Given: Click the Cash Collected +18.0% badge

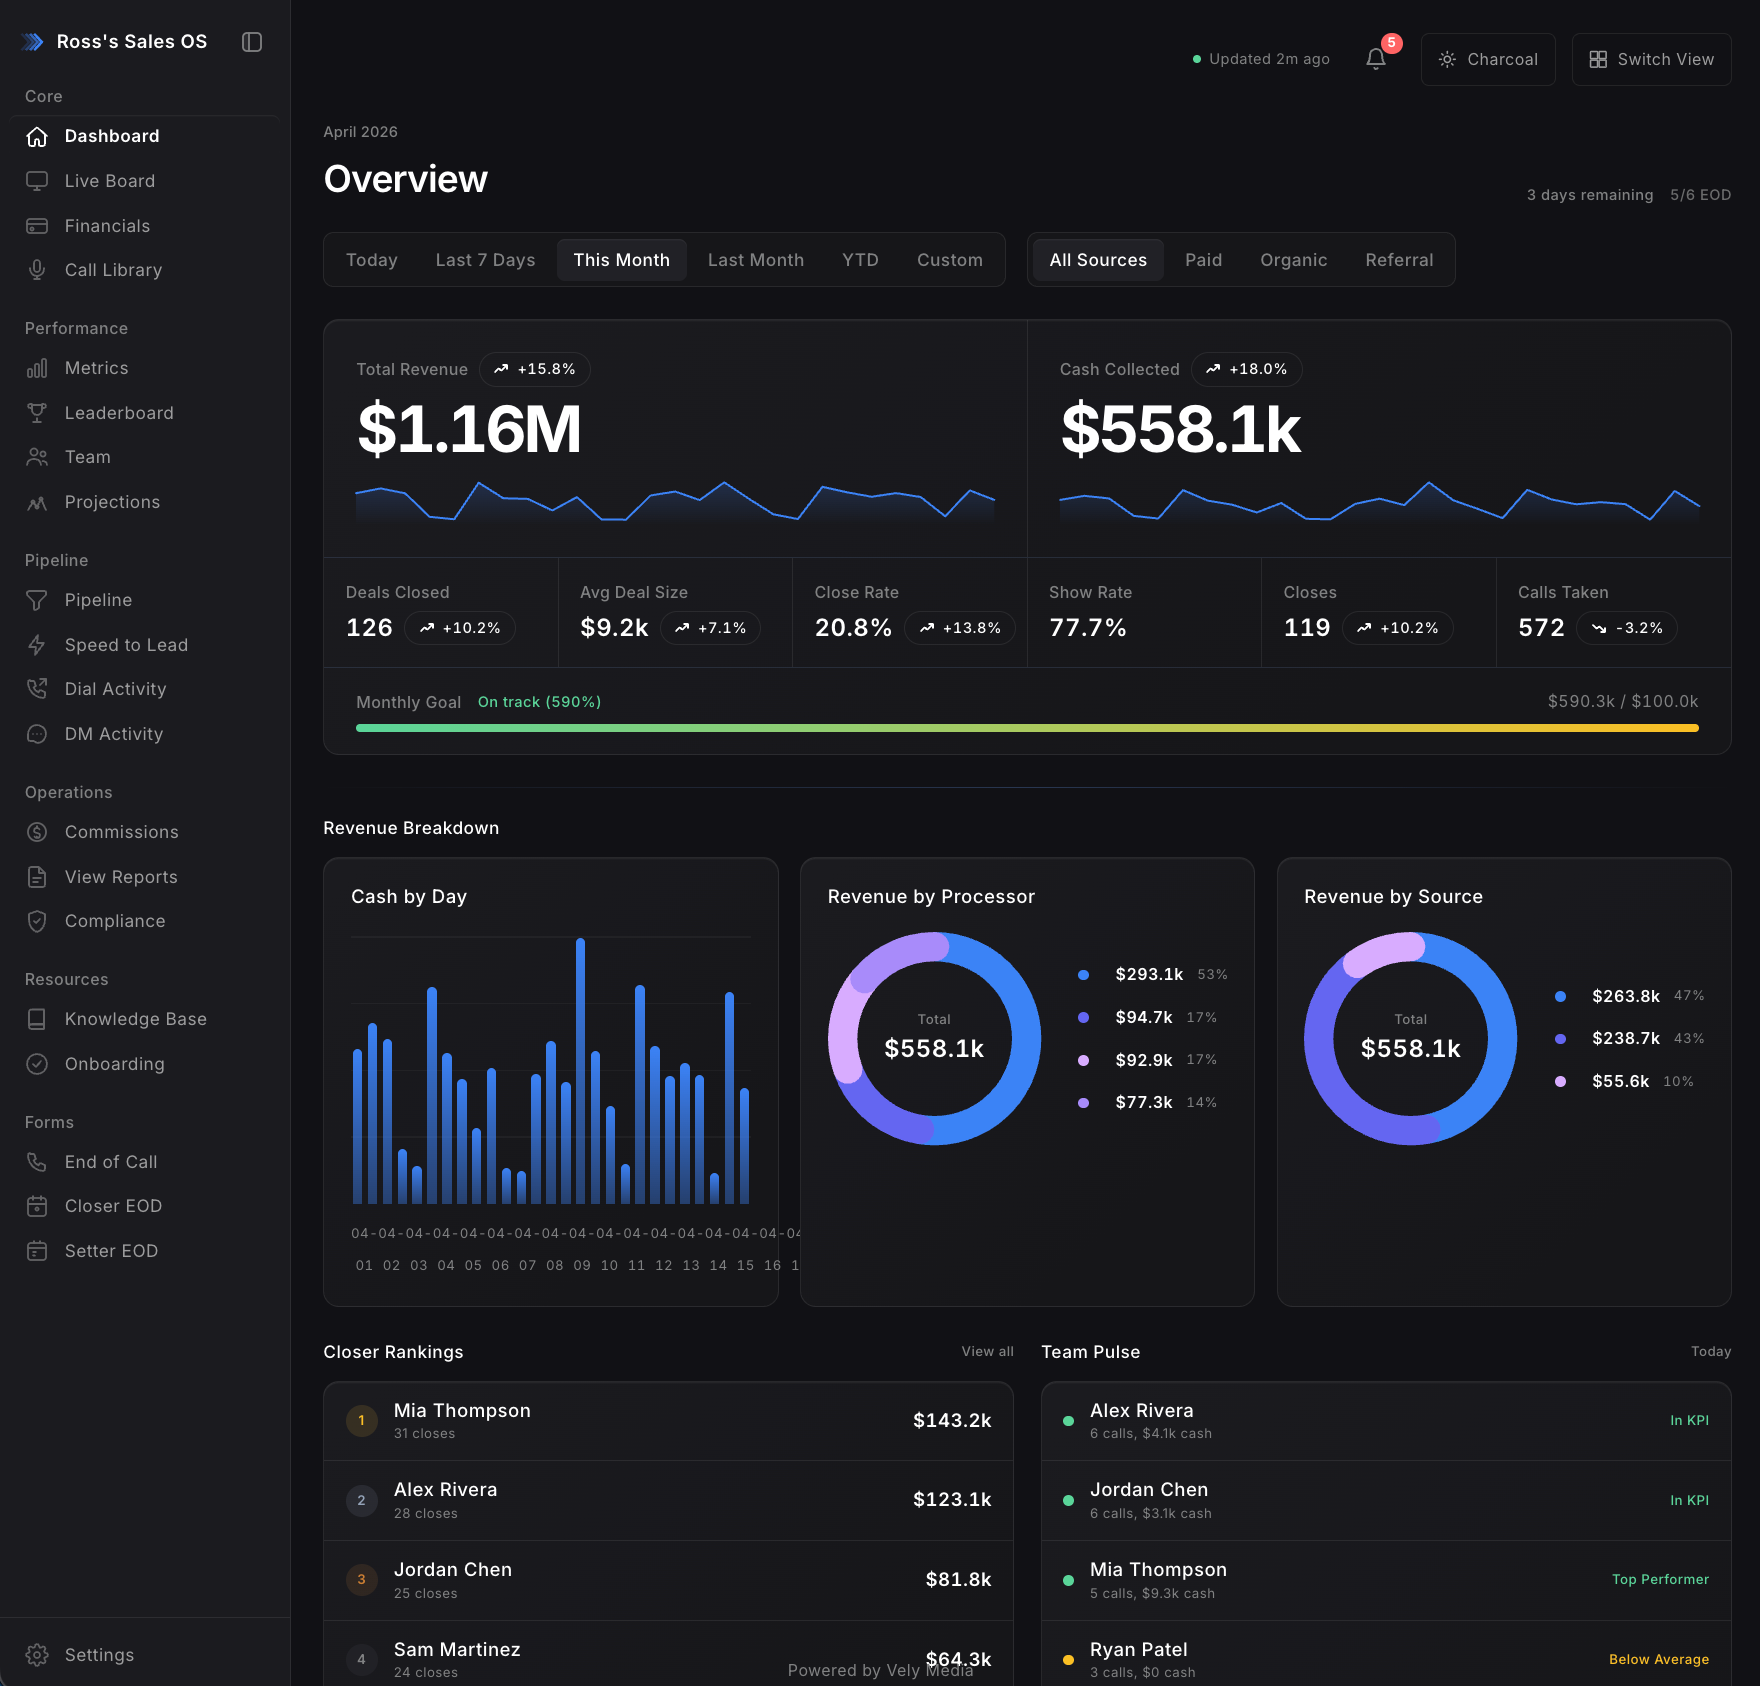Looking at the screenshot, I should (x=1247, y=369).
